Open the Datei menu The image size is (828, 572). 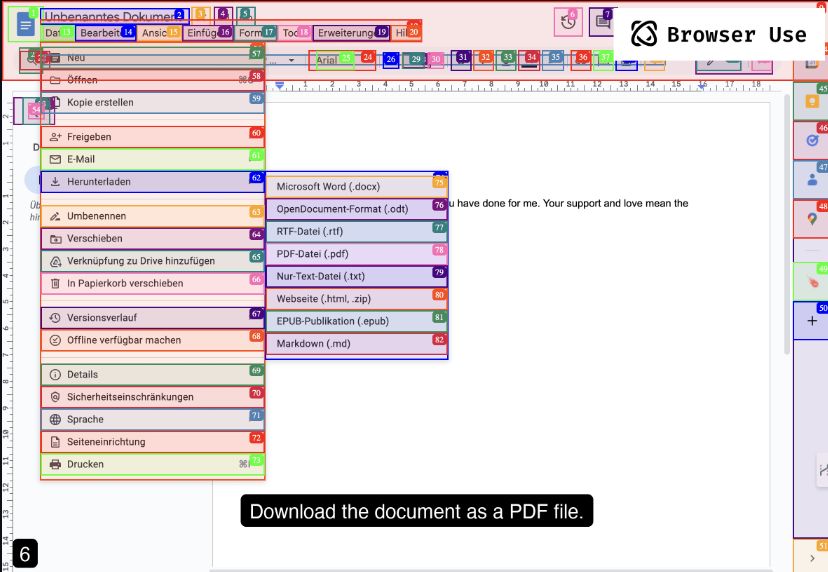(x=59, y=33)
